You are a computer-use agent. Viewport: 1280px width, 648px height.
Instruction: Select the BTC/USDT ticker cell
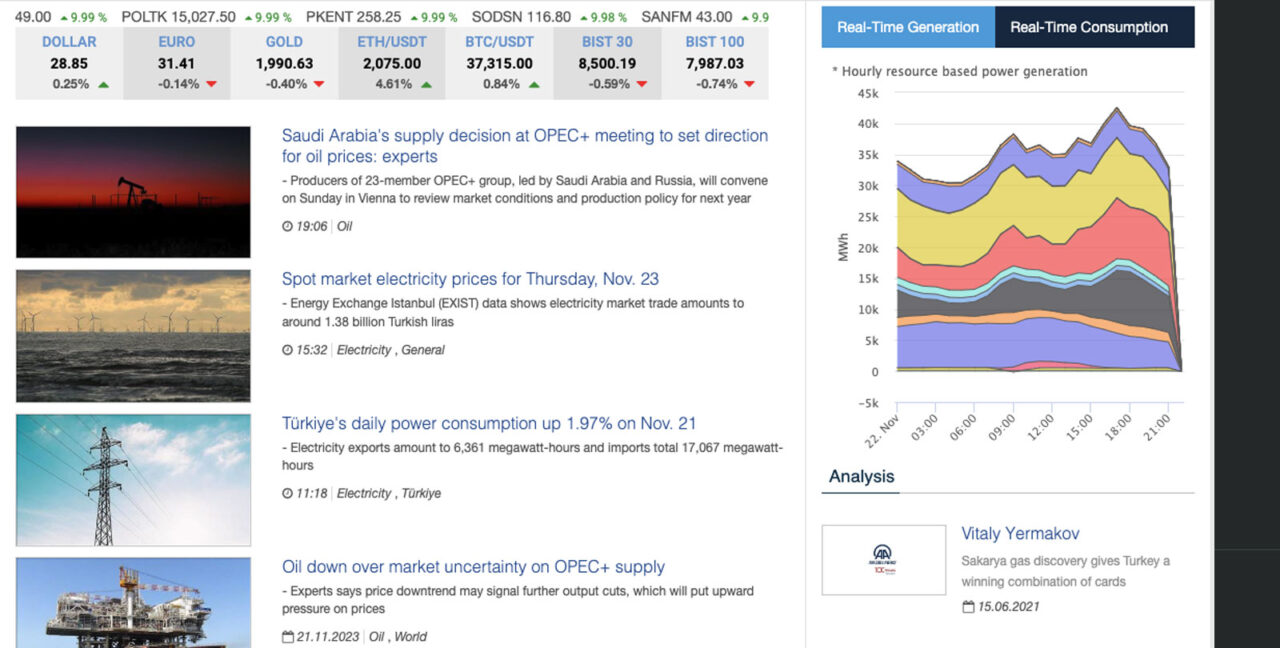pyautogui.click(x=500, y=63)
